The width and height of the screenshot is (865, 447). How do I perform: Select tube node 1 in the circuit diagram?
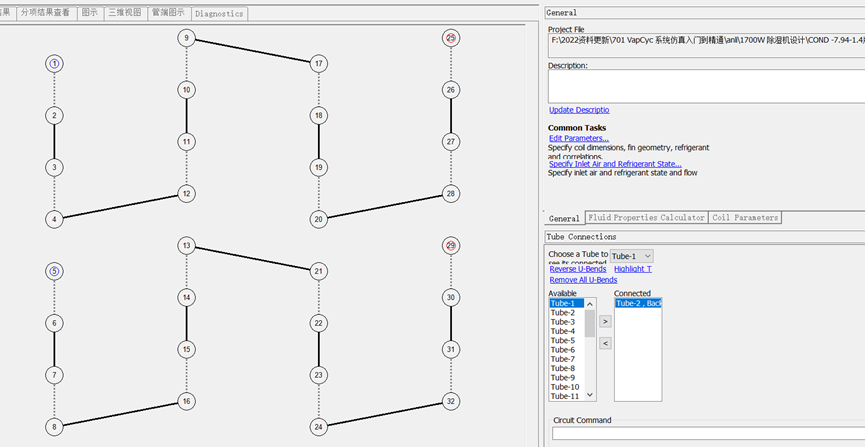click(x=54, y=64)
